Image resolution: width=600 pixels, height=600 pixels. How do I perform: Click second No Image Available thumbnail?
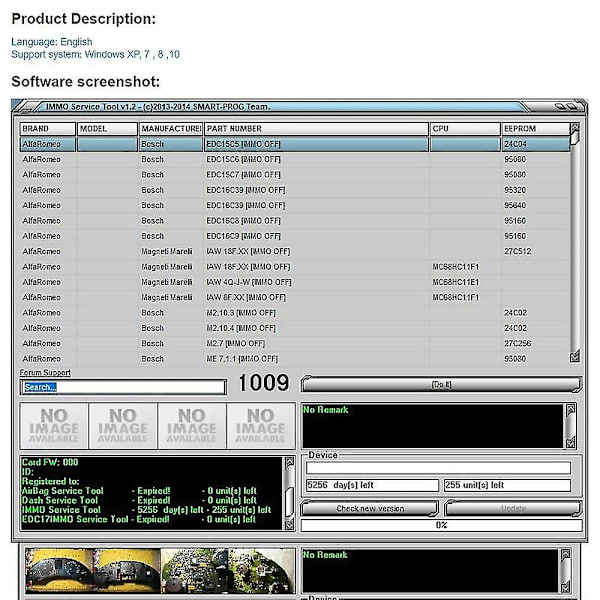coord(123,426)
